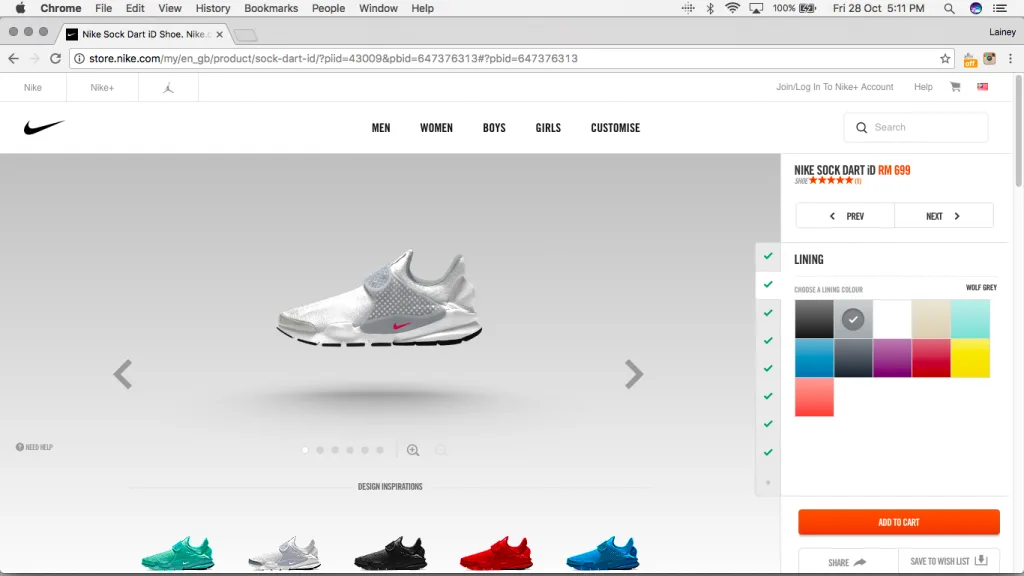Open Need Help via the question mark icon
This screenshot has width=1024, height=576.
point(21,447)
